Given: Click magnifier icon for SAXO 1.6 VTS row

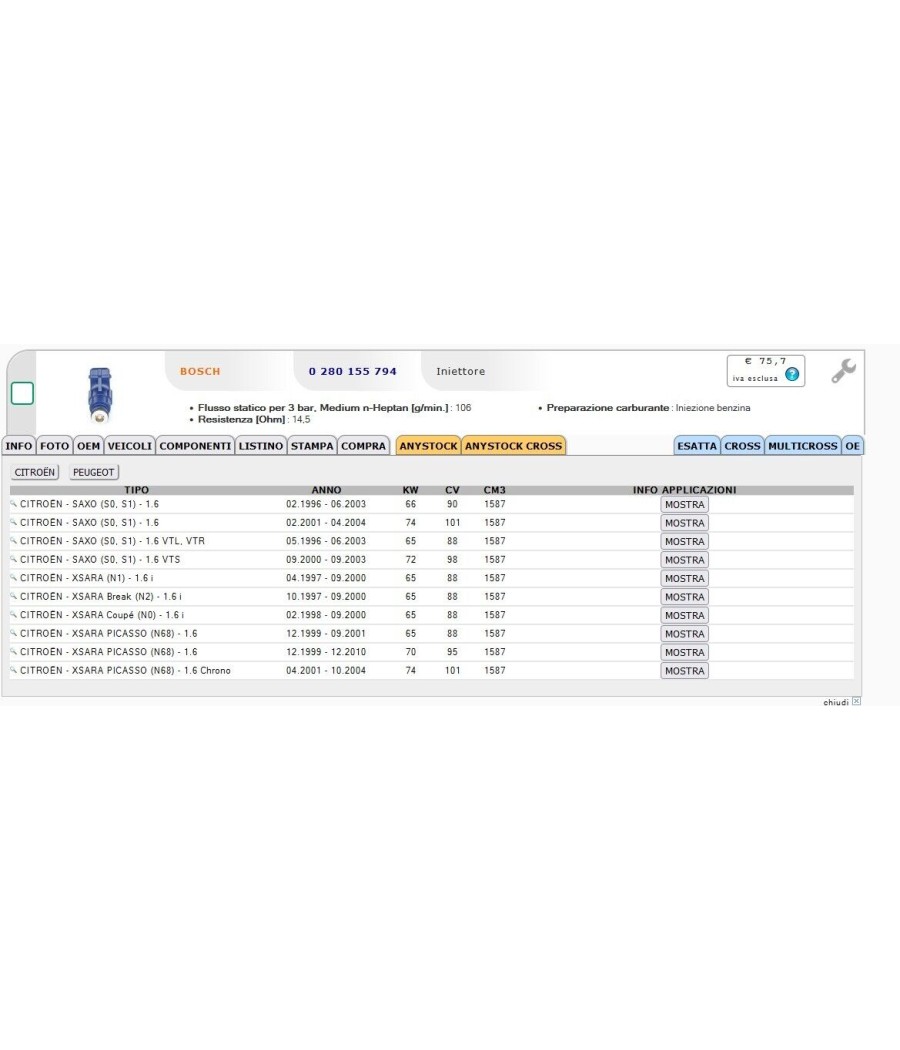Looking at the screenshot, I should pos(13,558).
